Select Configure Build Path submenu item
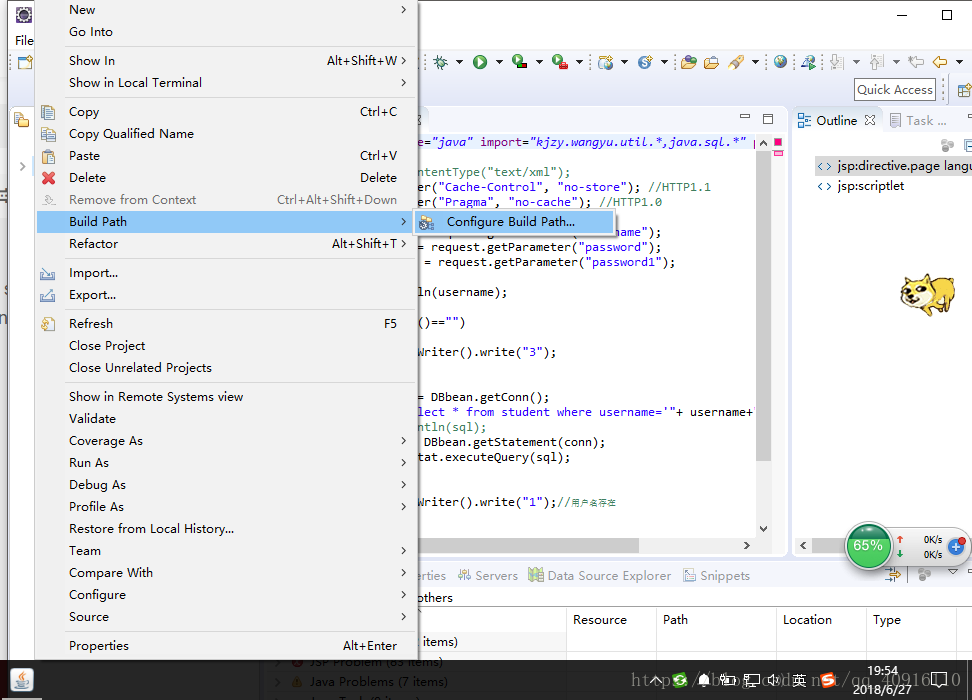Image resolution: width=972 pixels, height=700 pixels. 514,222
